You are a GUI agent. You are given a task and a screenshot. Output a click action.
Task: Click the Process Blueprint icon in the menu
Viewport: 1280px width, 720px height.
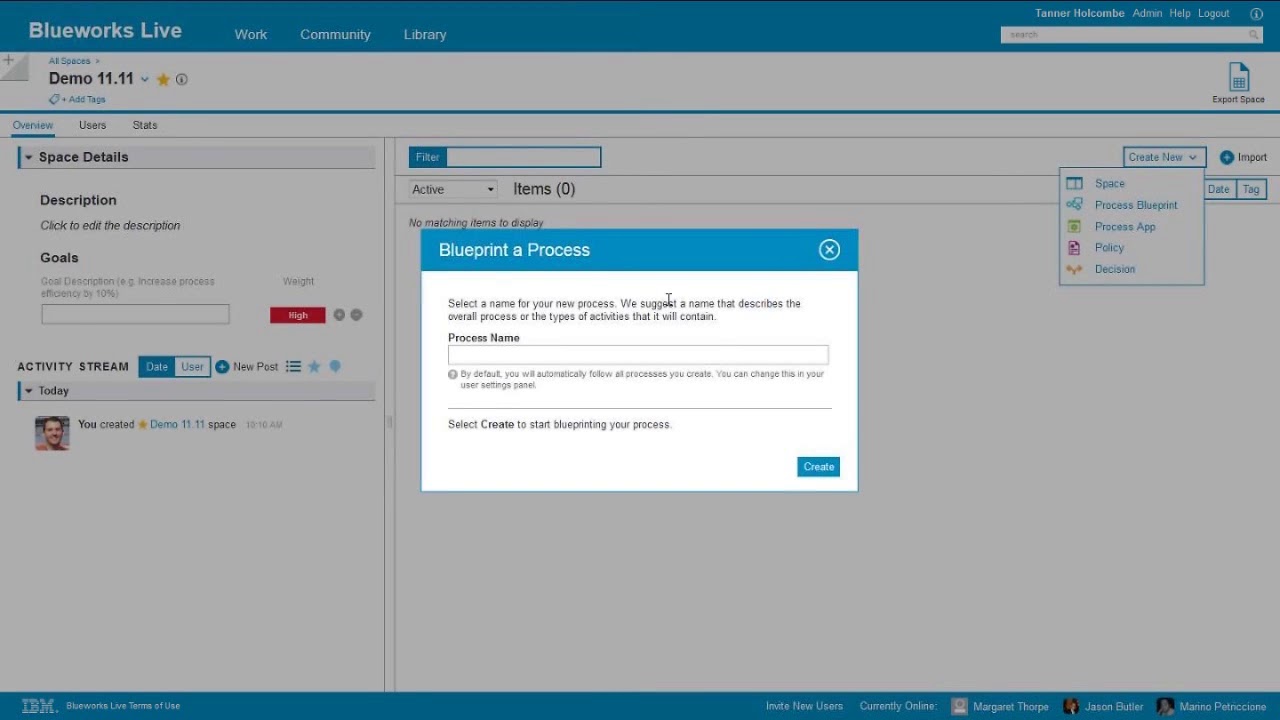pyautogui.click(x=1074, y=205)
